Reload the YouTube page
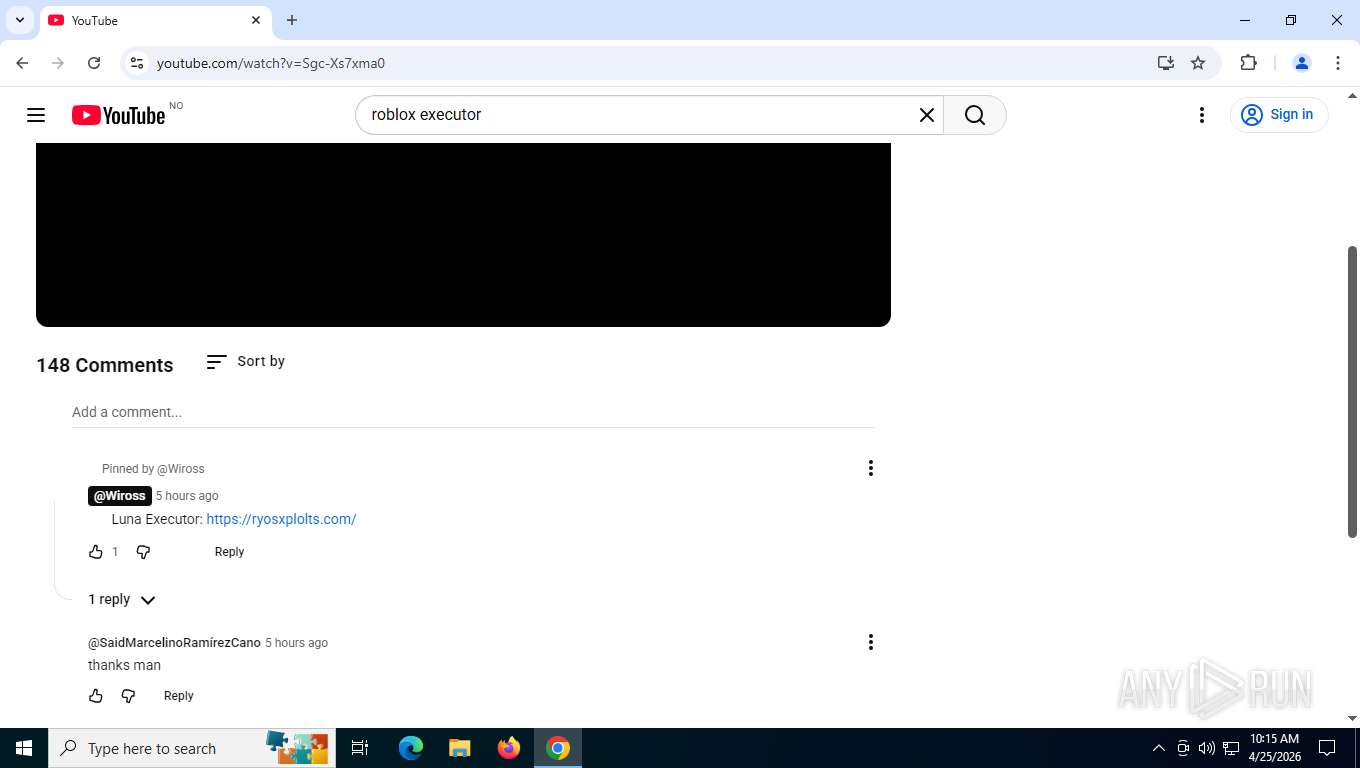1360x768 pixels. click(94, 63)
